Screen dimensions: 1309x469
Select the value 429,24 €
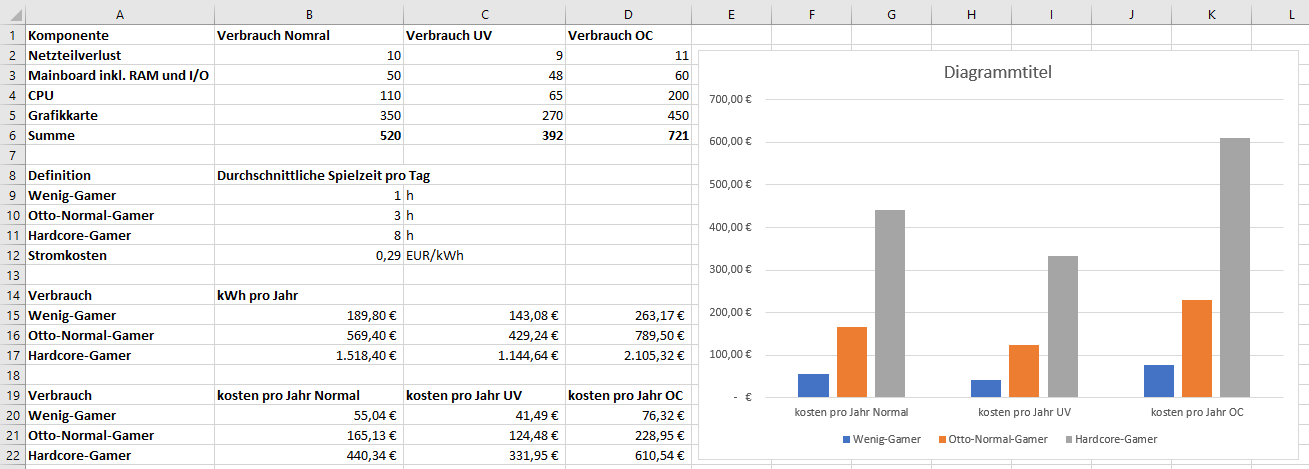tap(484, 335)
